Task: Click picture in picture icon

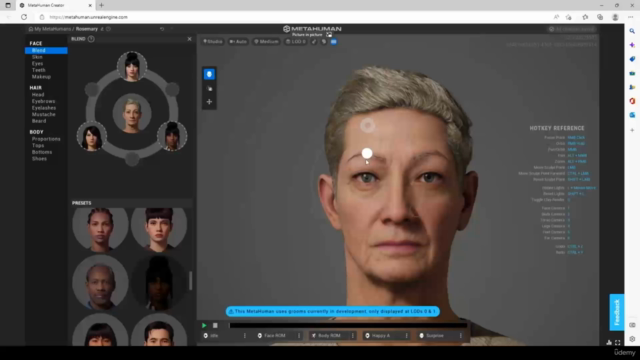Action: [329, 35]
